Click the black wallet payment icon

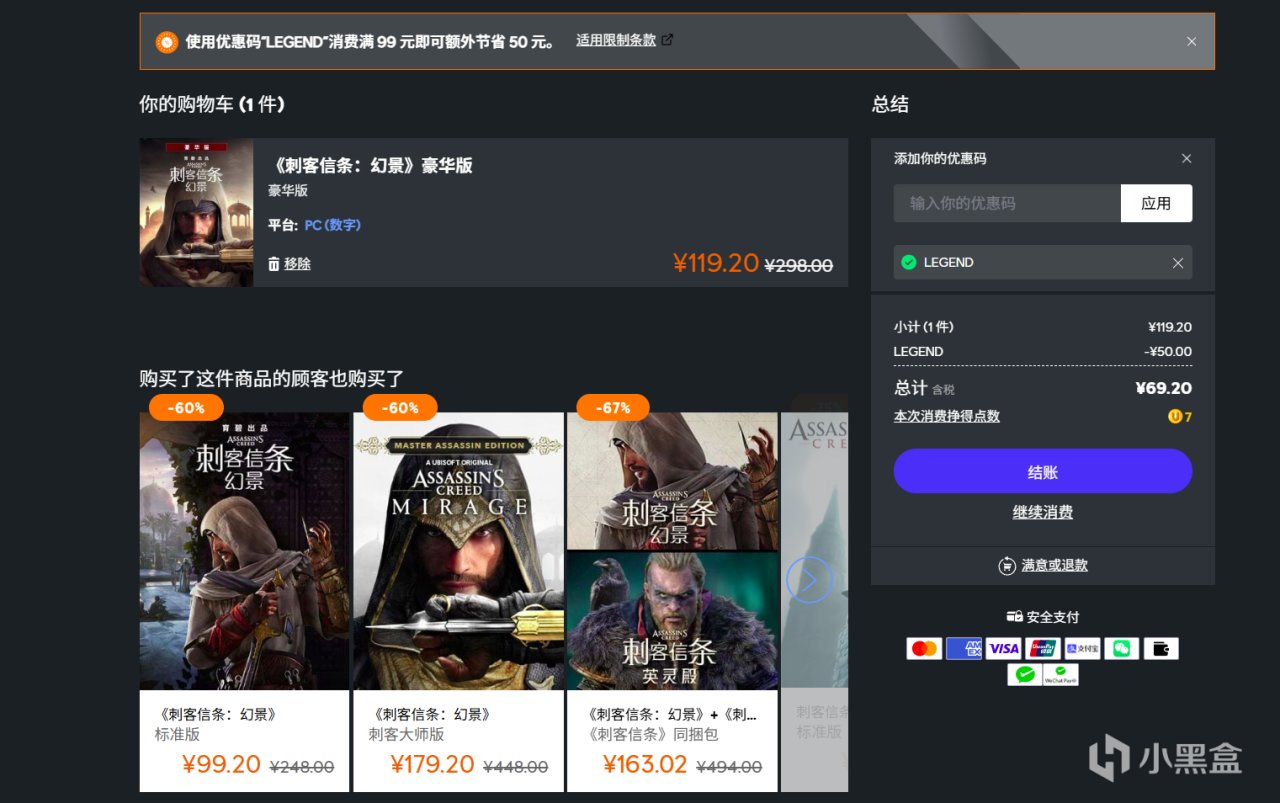coord(1161,649)
